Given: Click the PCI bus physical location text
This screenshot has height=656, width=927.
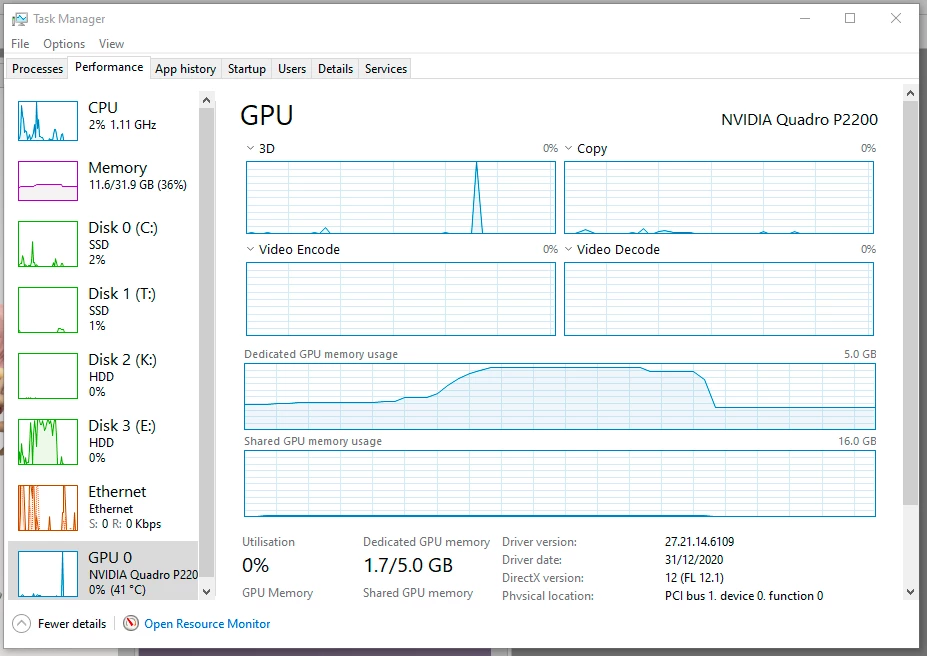Looking at the screenshot, I should point(744,596).
